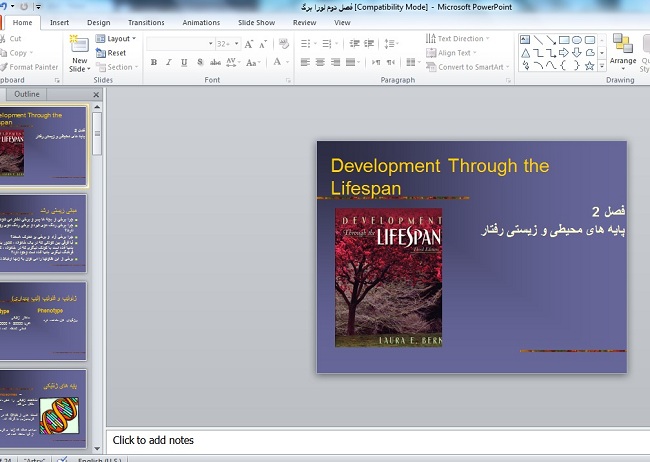Open Text Direction dropdown

click(x=458, y=39)
